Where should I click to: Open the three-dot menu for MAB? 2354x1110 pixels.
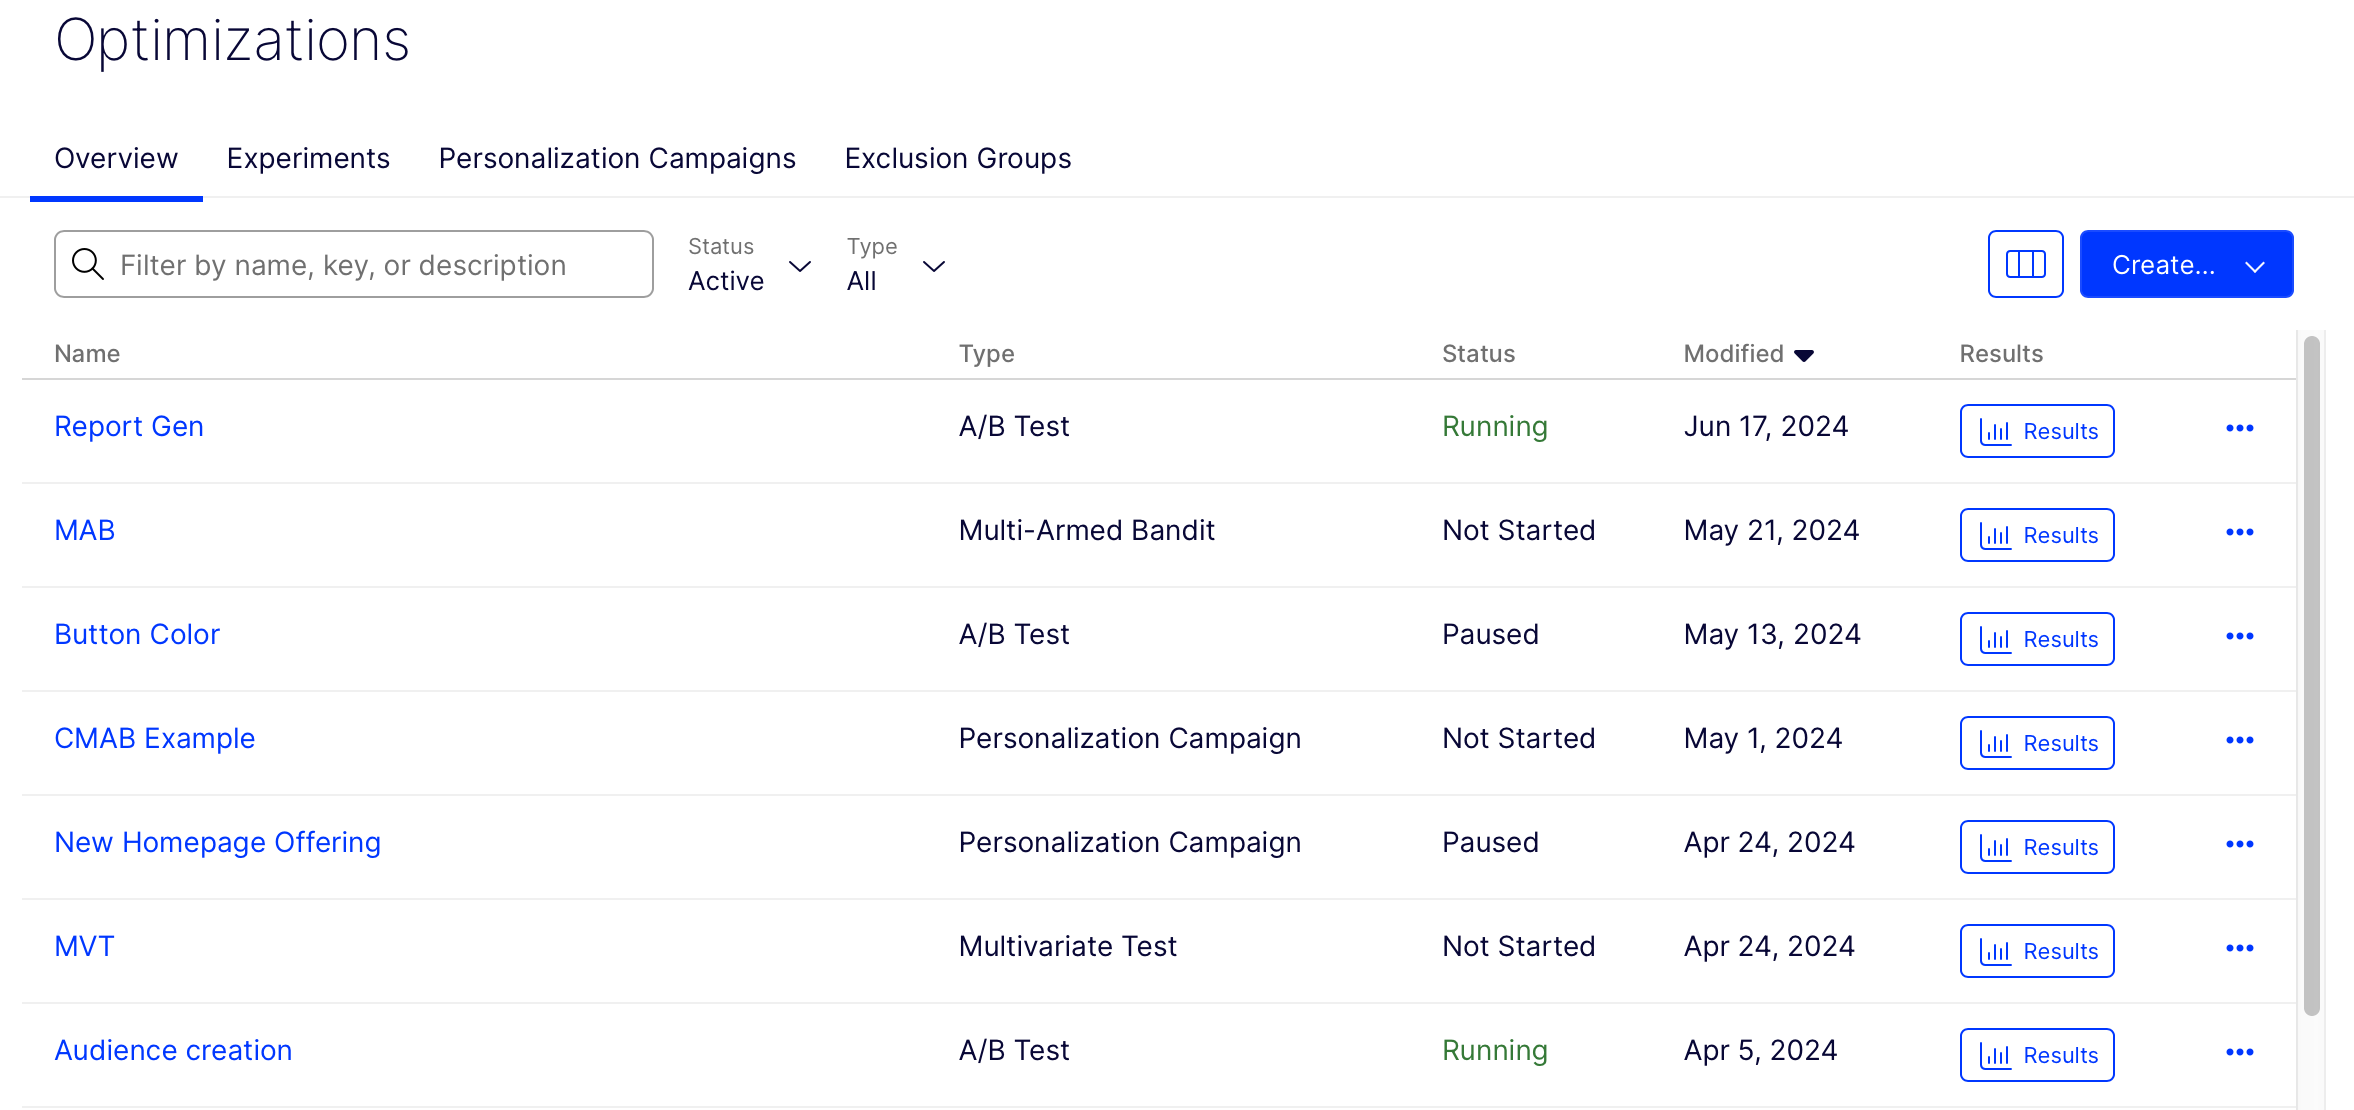pyautogui.click(x=2239, y=533)
